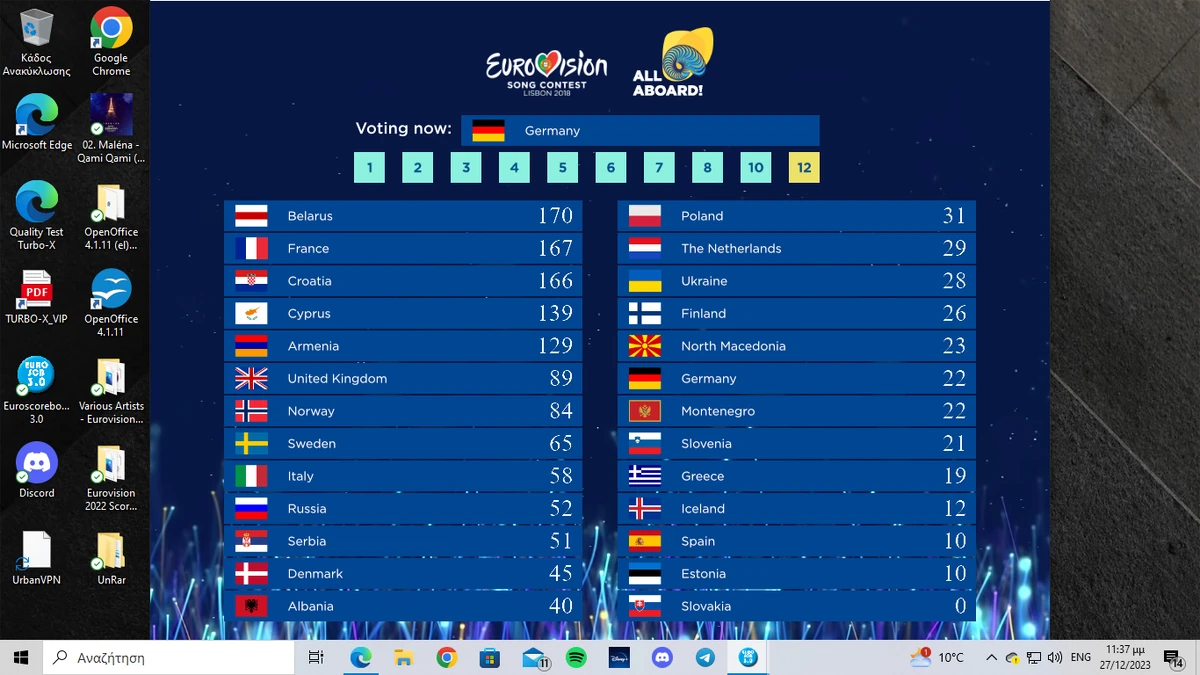Open the ENG language selector
The height and width of the screenshot is (675, 1200).
(1080, 658)
